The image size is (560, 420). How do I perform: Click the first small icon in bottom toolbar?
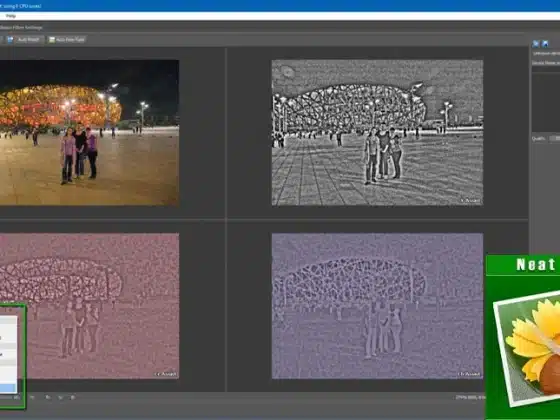pyautogui.click(x=32, y=397)
